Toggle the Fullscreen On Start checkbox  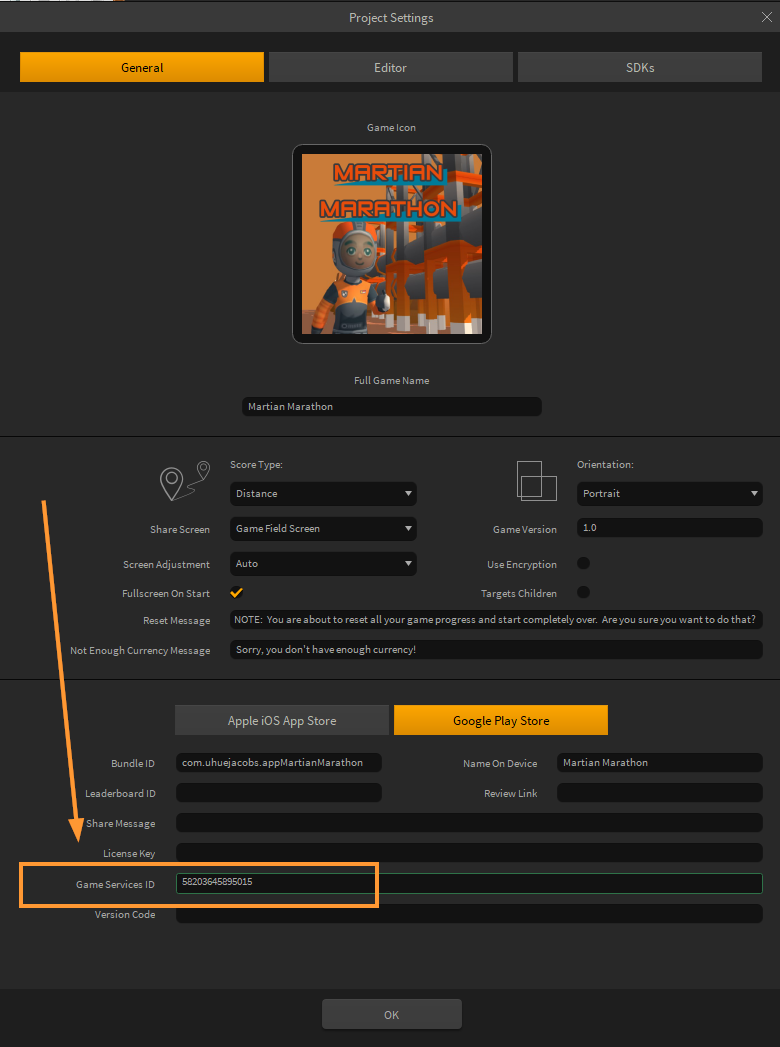coord(237,592)
